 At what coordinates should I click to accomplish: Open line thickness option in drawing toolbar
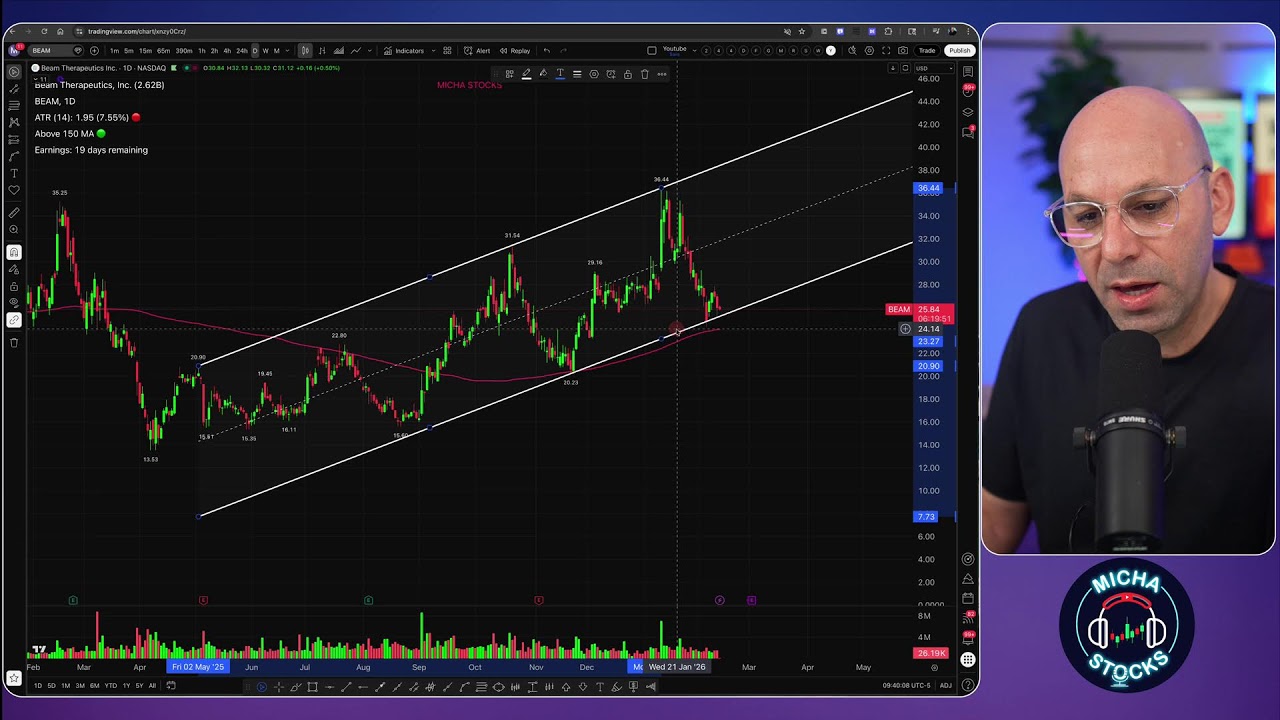point(577,74)
